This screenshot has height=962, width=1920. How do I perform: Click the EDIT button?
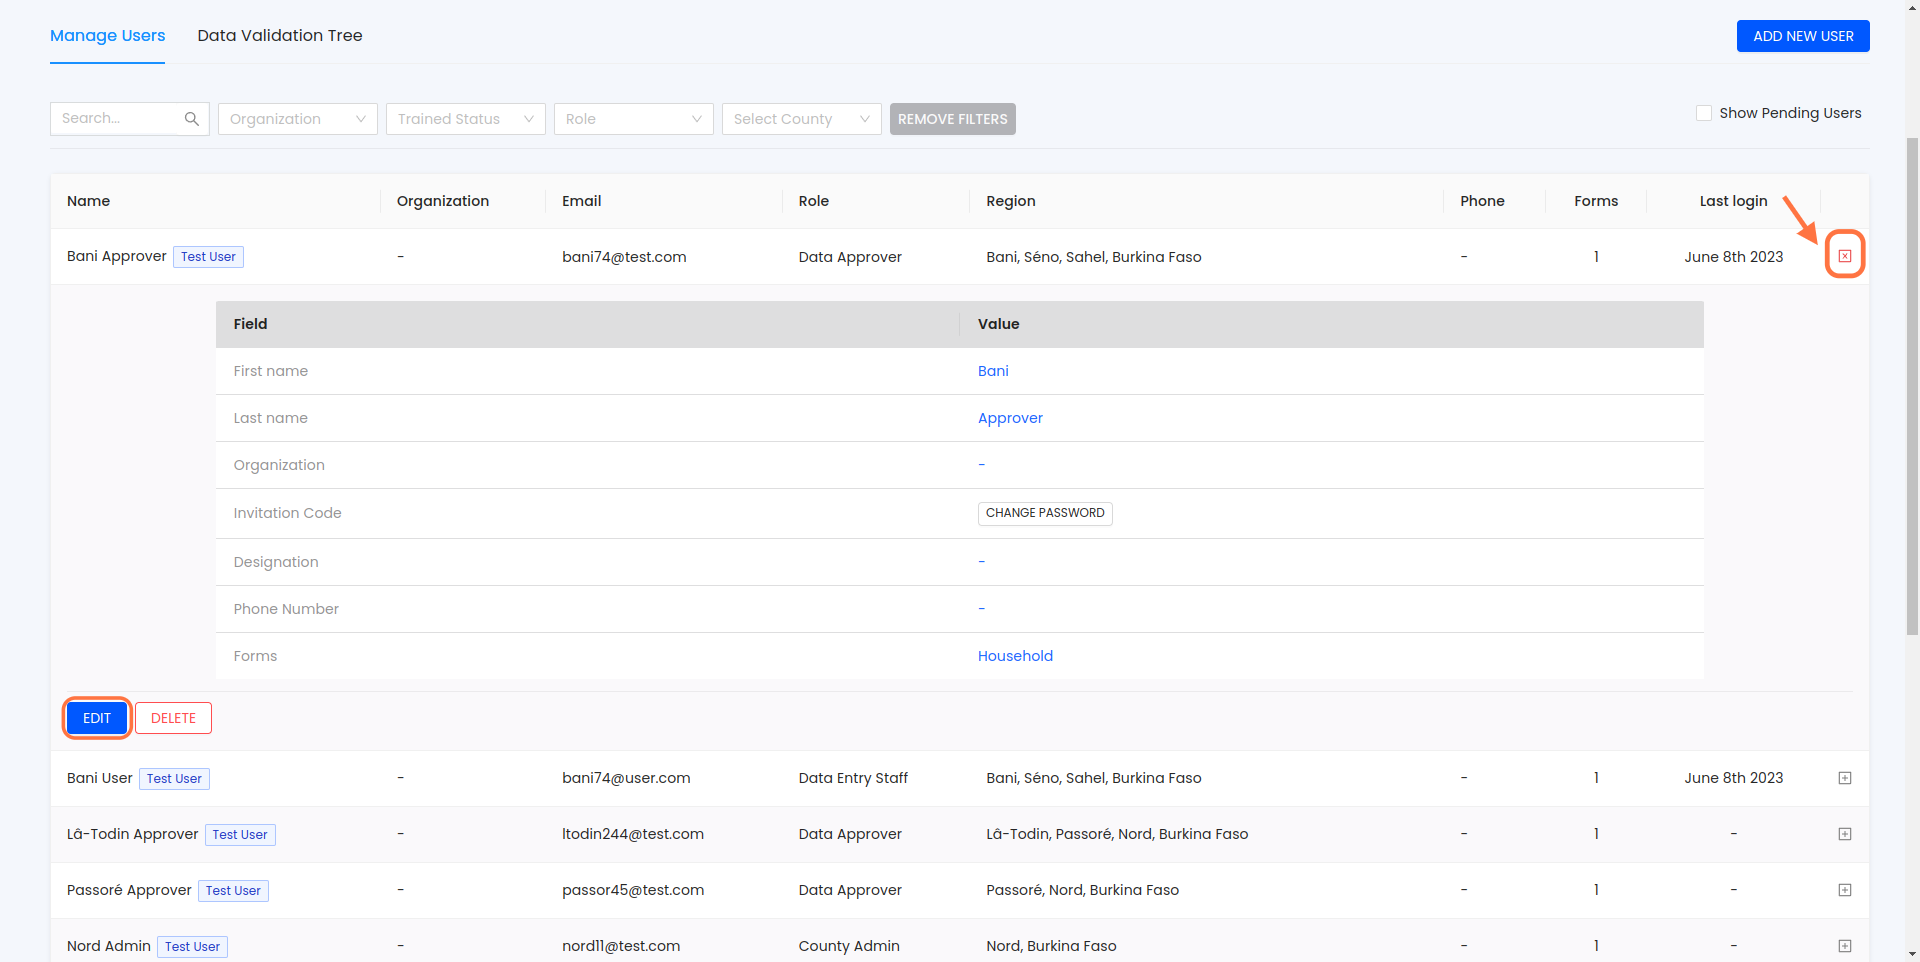[97, 718]
